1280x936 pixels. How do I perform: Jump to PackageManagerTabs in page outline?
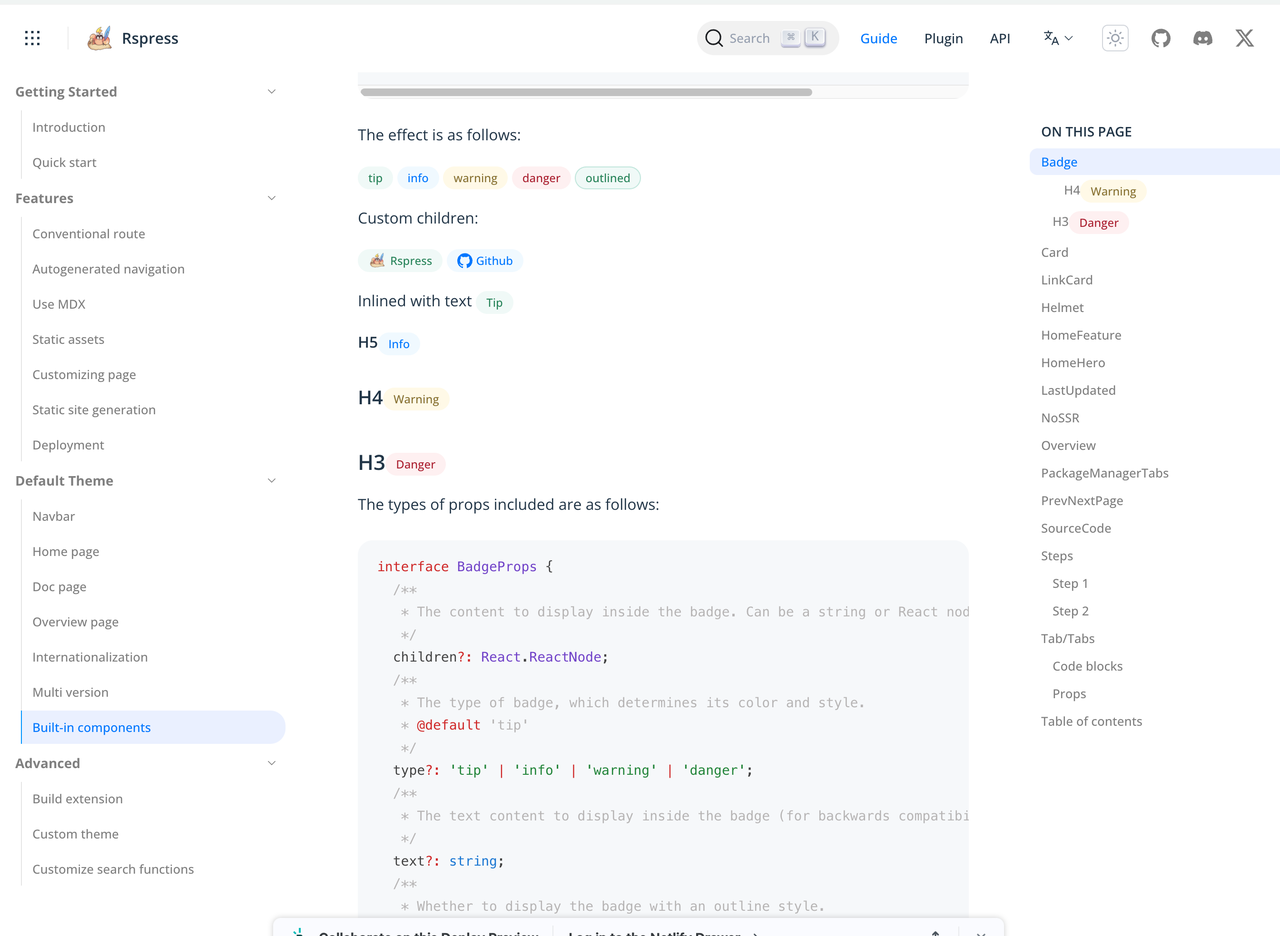(1104, 473)
